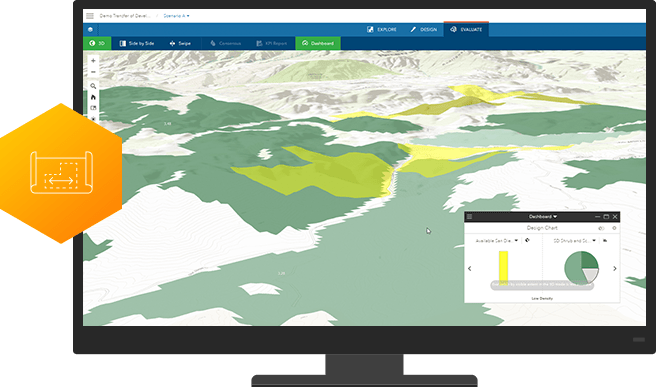
Task: Switch to the EXPLORE tab
Action: tap(382, 29)
